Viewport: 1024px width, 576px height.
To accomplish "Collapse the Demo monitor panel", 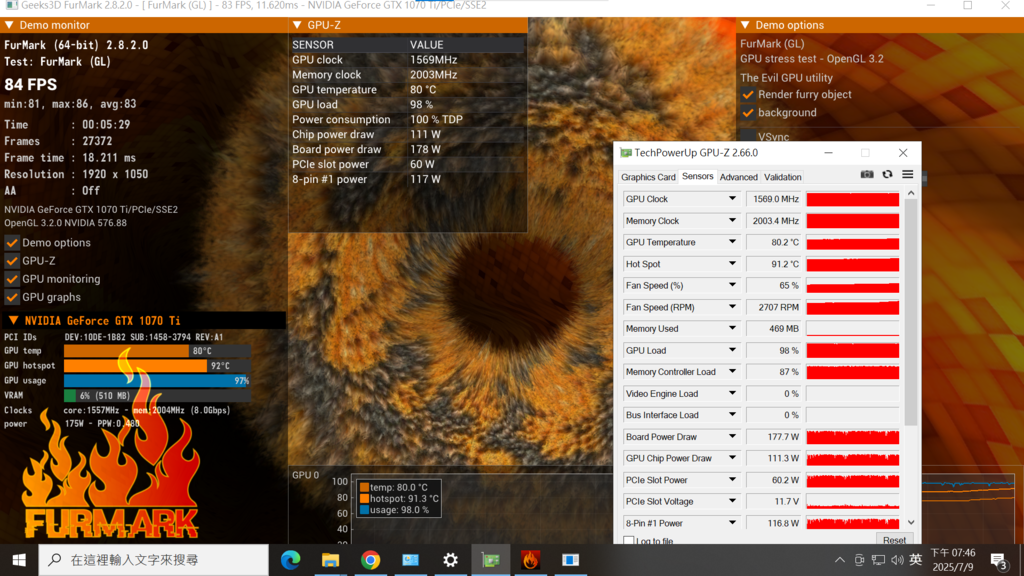I will point(9,25).
